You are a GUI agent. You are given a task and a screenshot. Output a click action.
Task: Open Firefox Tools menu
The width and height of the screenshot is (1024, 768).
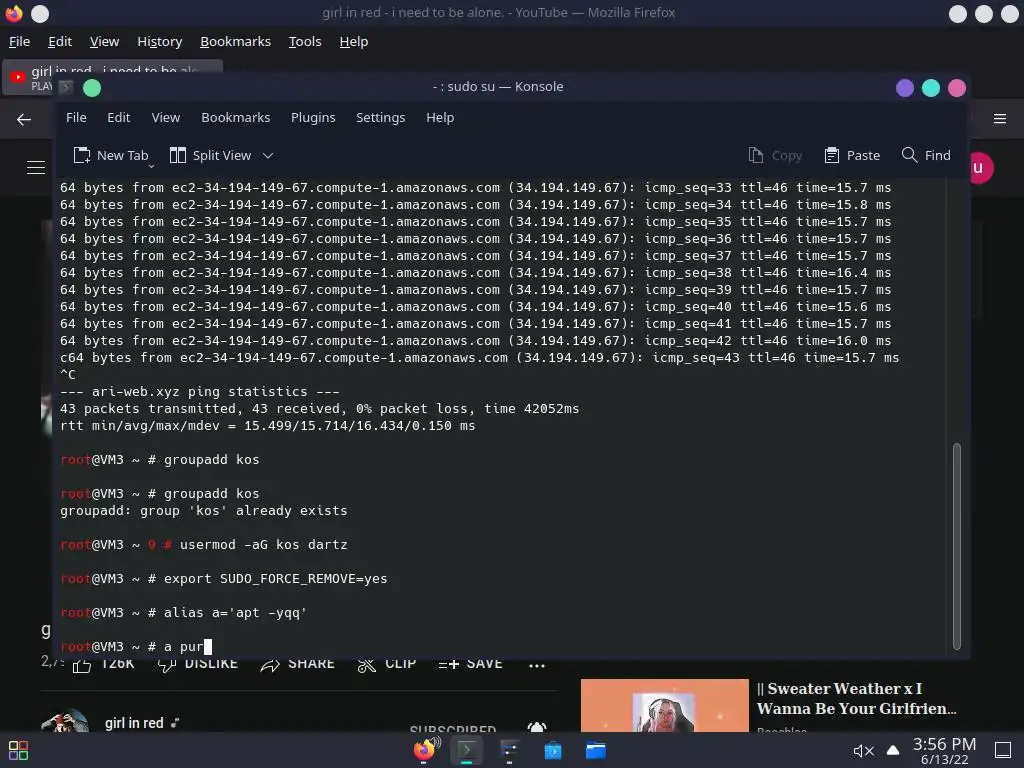pyautogui.click(x=305, y=42)
